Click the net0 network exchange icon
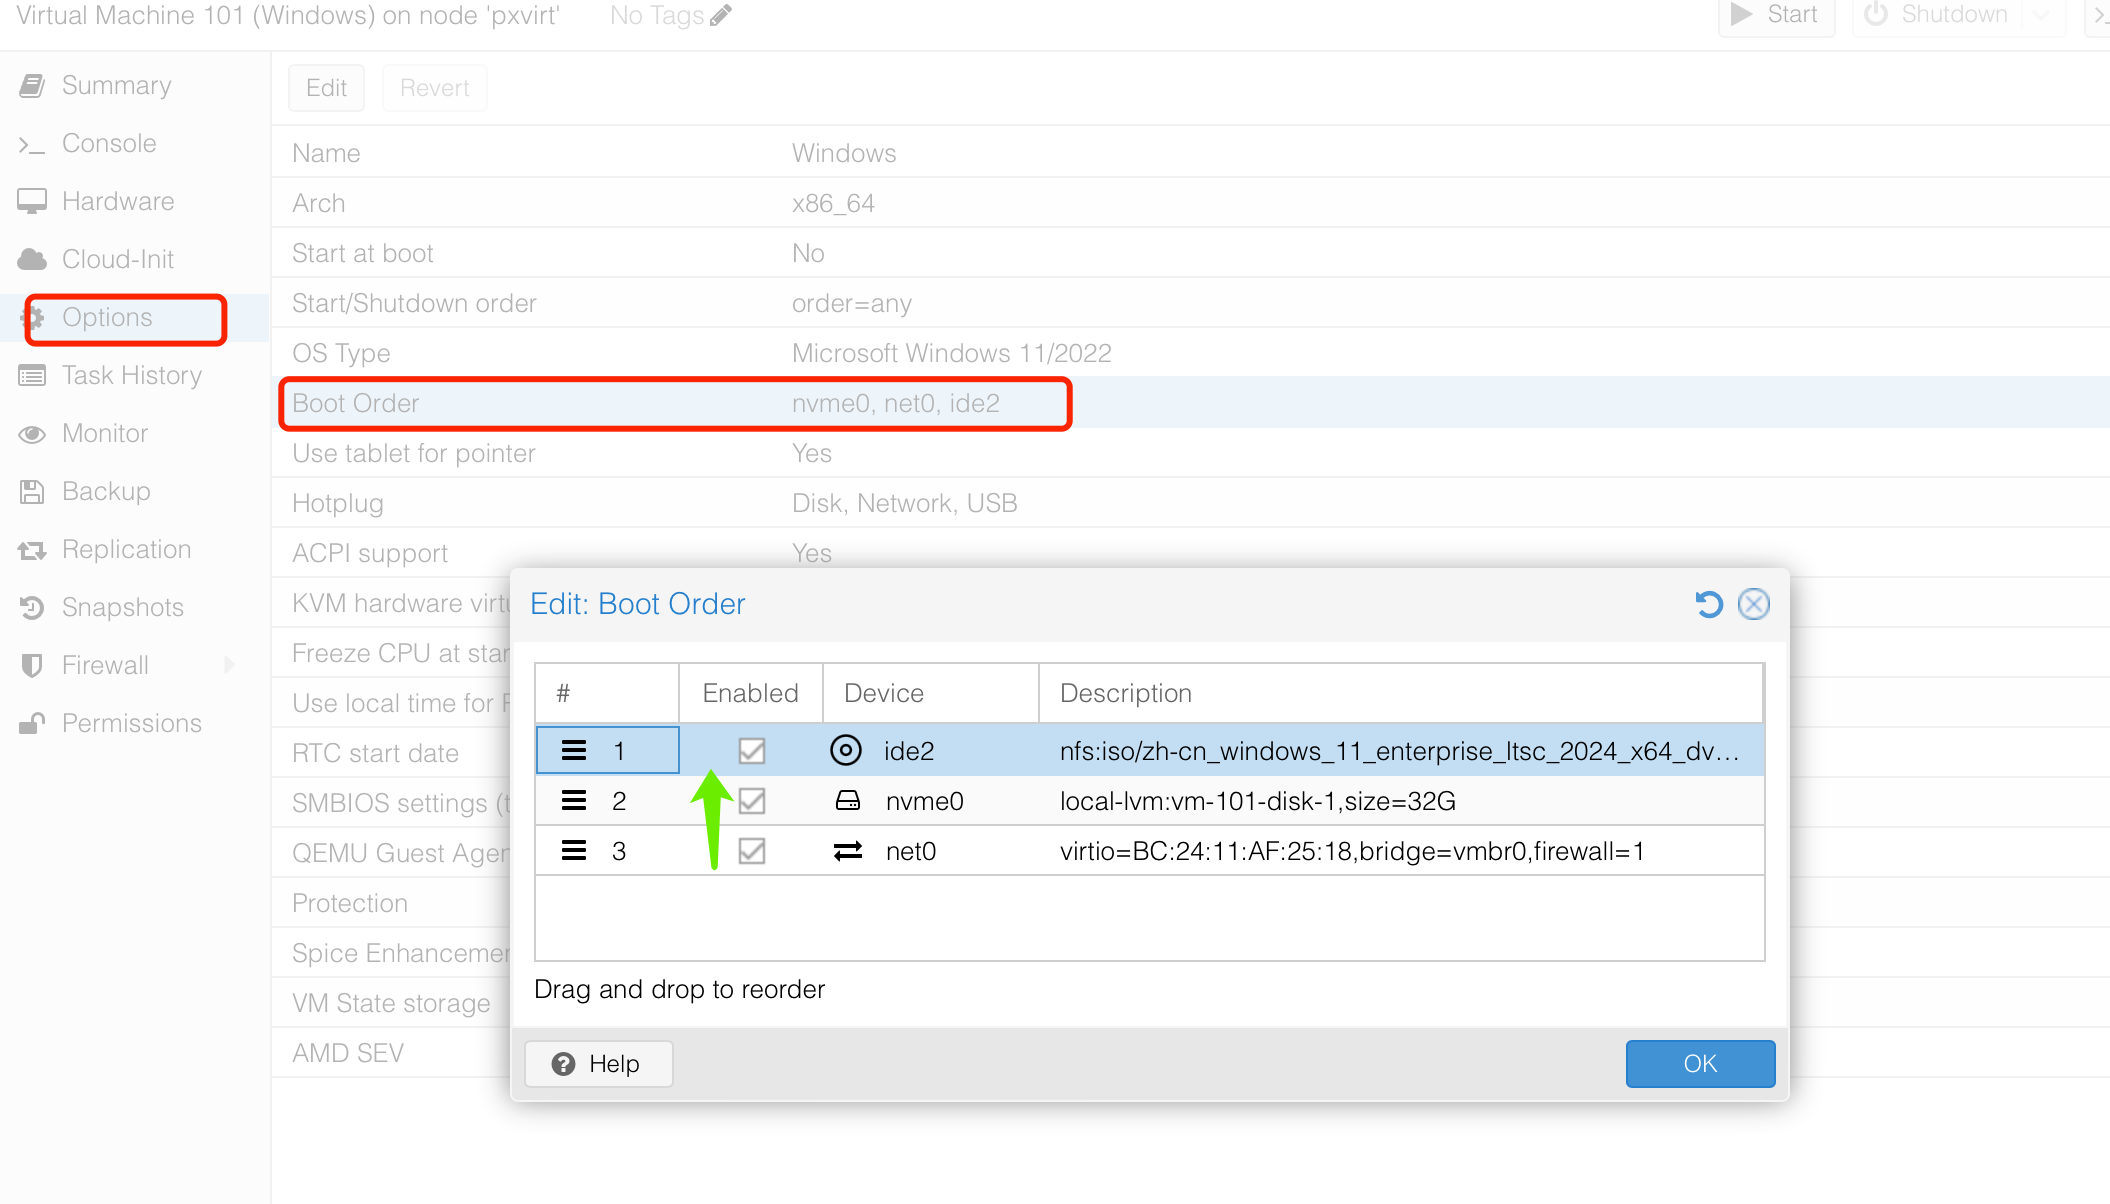 click(848, 851)
